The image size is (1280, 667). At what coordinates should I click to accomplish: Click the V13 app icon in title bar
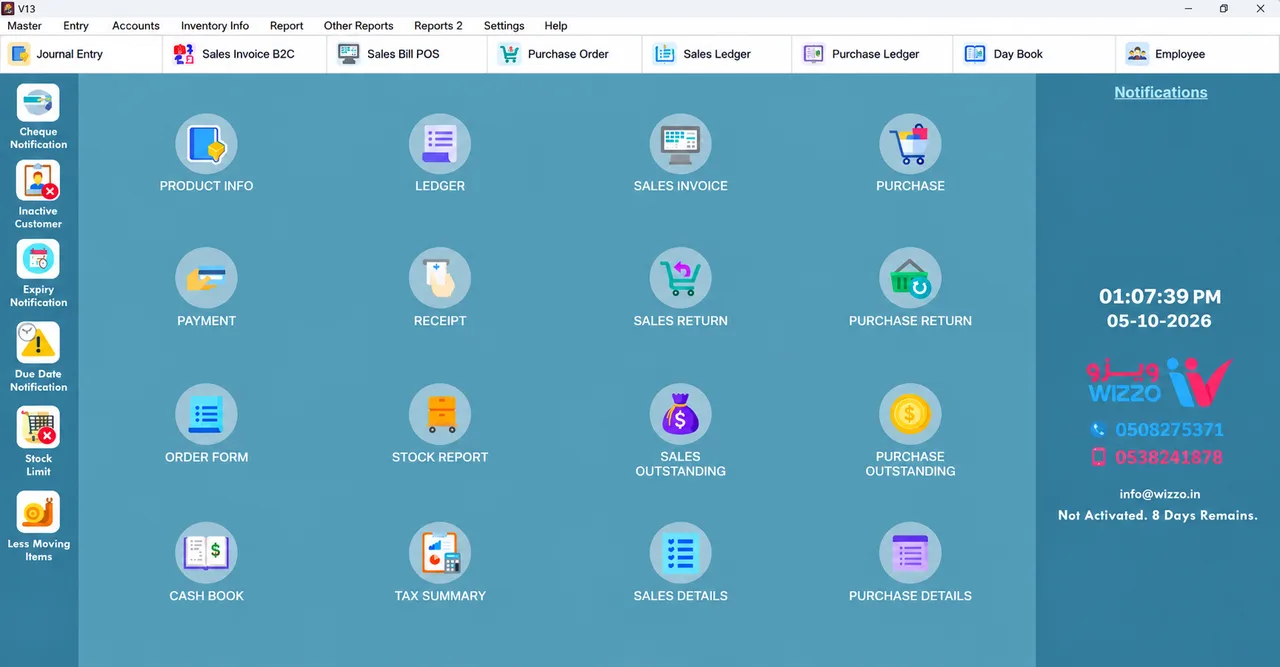coord(8,8)
